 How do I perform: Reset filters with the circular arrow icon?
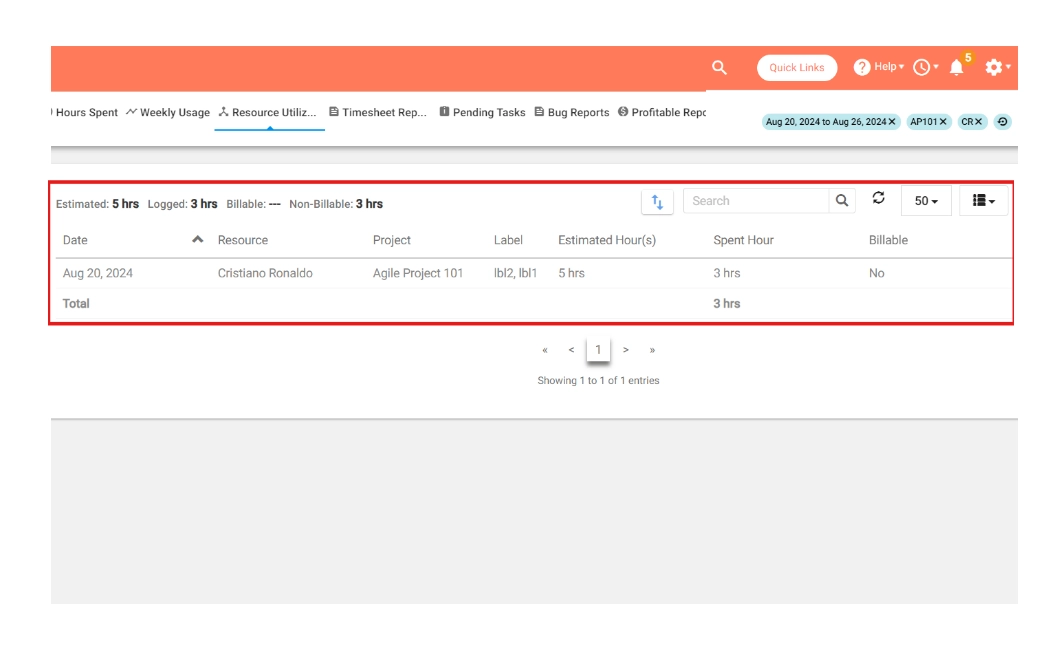pyautogui.click(x=1002, y=122)
